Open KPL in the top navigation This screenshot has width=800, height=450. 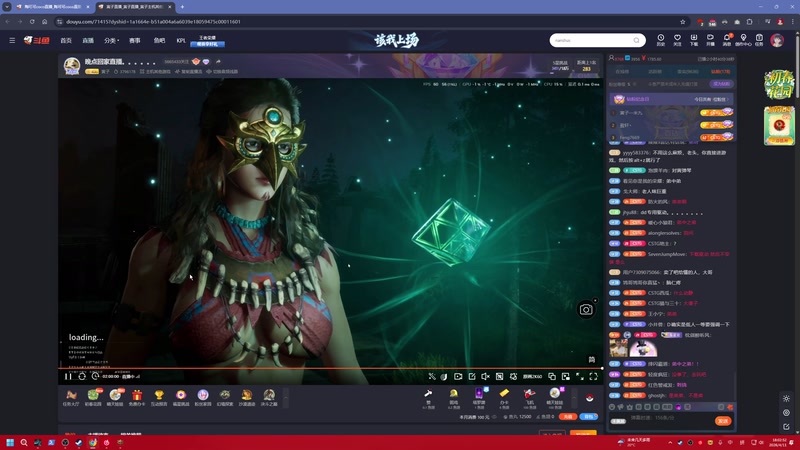point(181,40)
